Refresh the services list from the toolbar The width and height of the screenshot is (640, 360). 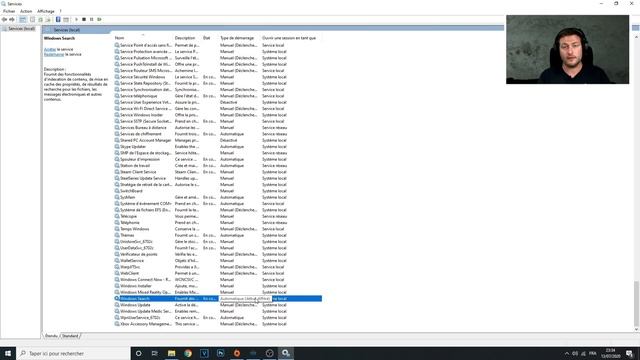[x=40, y=20]
